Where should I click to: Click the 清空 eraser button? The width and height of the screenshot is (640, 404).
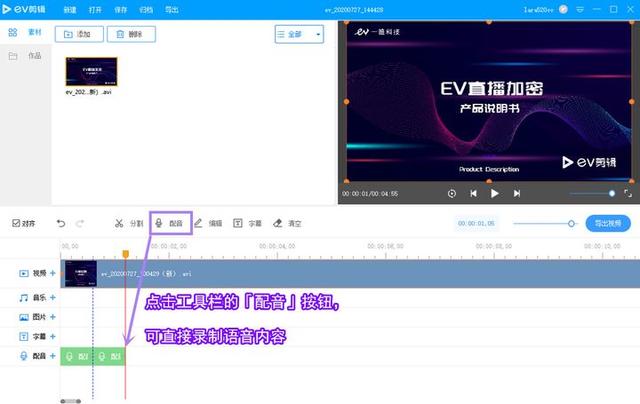coord(287,223)
